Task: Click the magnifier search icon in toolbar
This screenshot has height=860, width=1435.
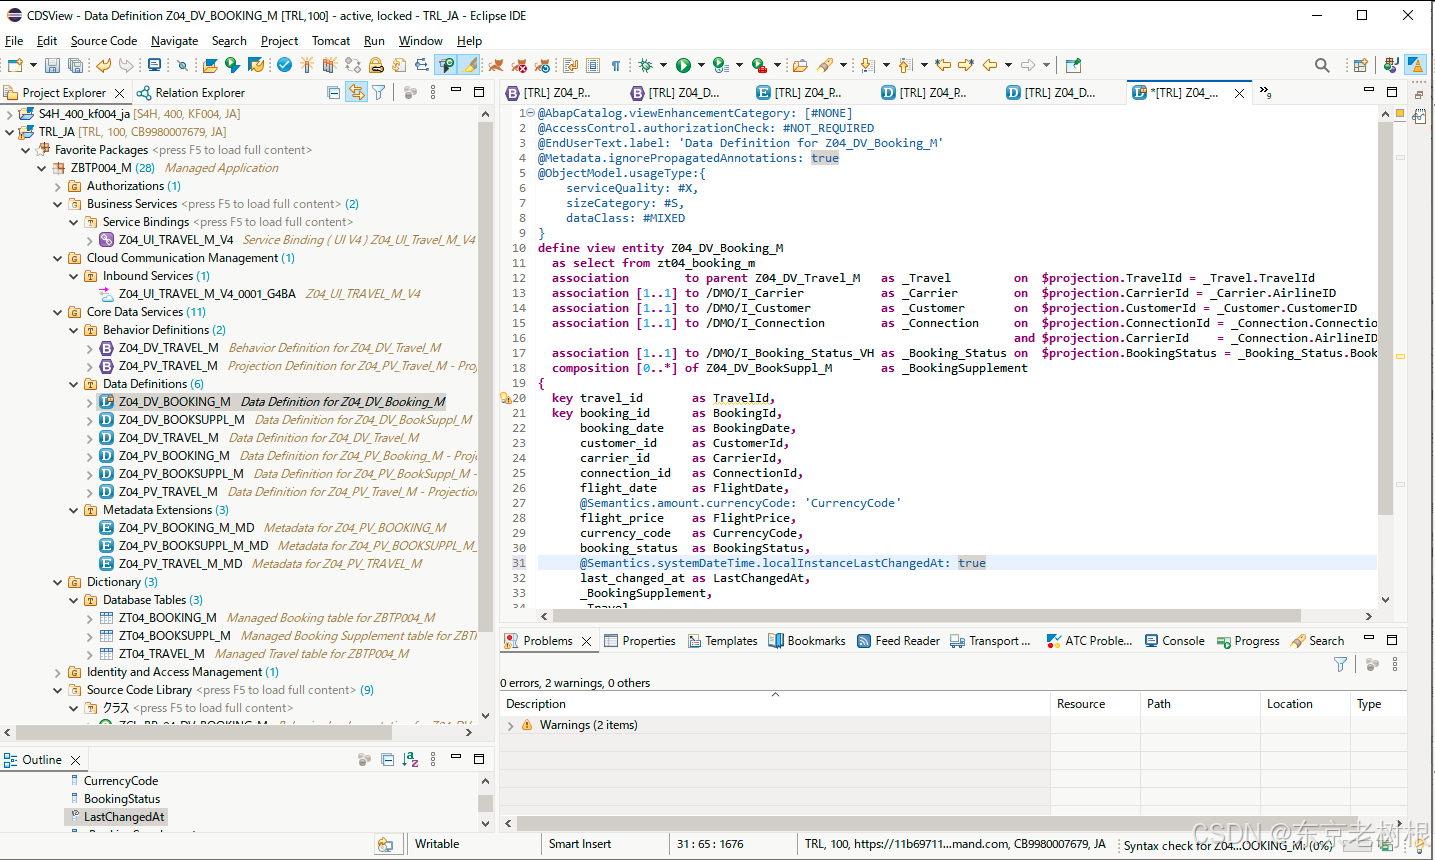Action: click(1322, 66)
